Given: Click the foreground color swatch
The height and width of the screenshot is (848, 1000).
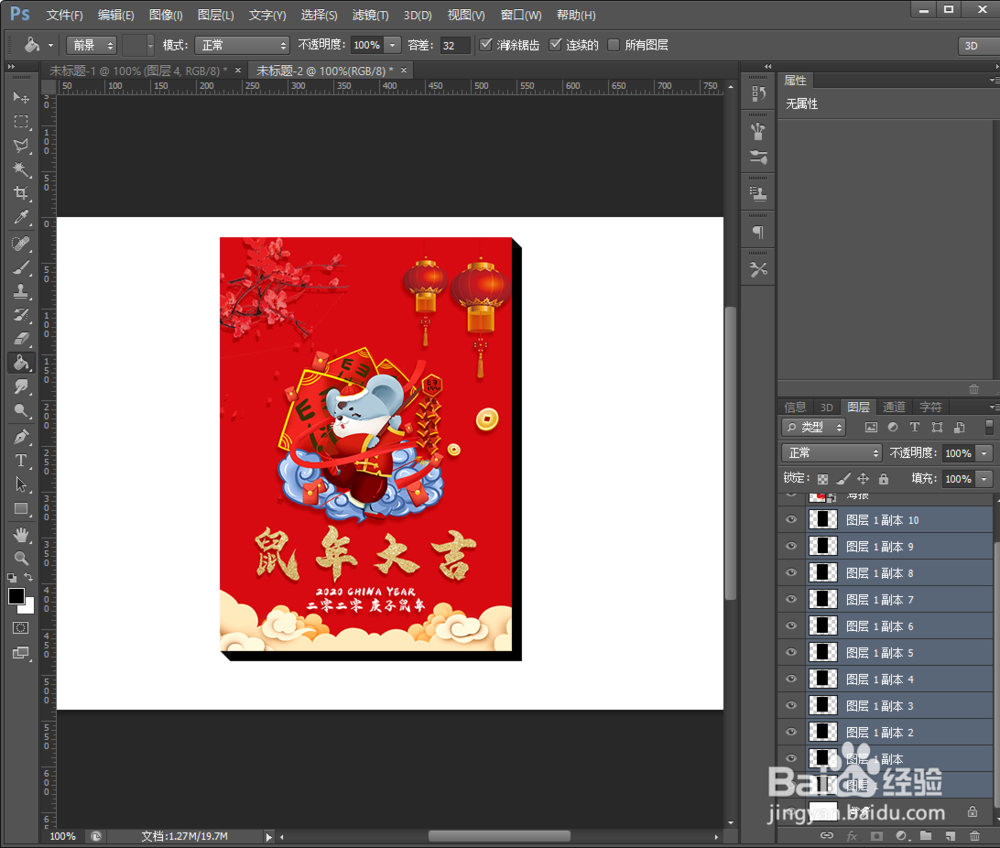Looking at the screenshot, I should tap(16, 596).
